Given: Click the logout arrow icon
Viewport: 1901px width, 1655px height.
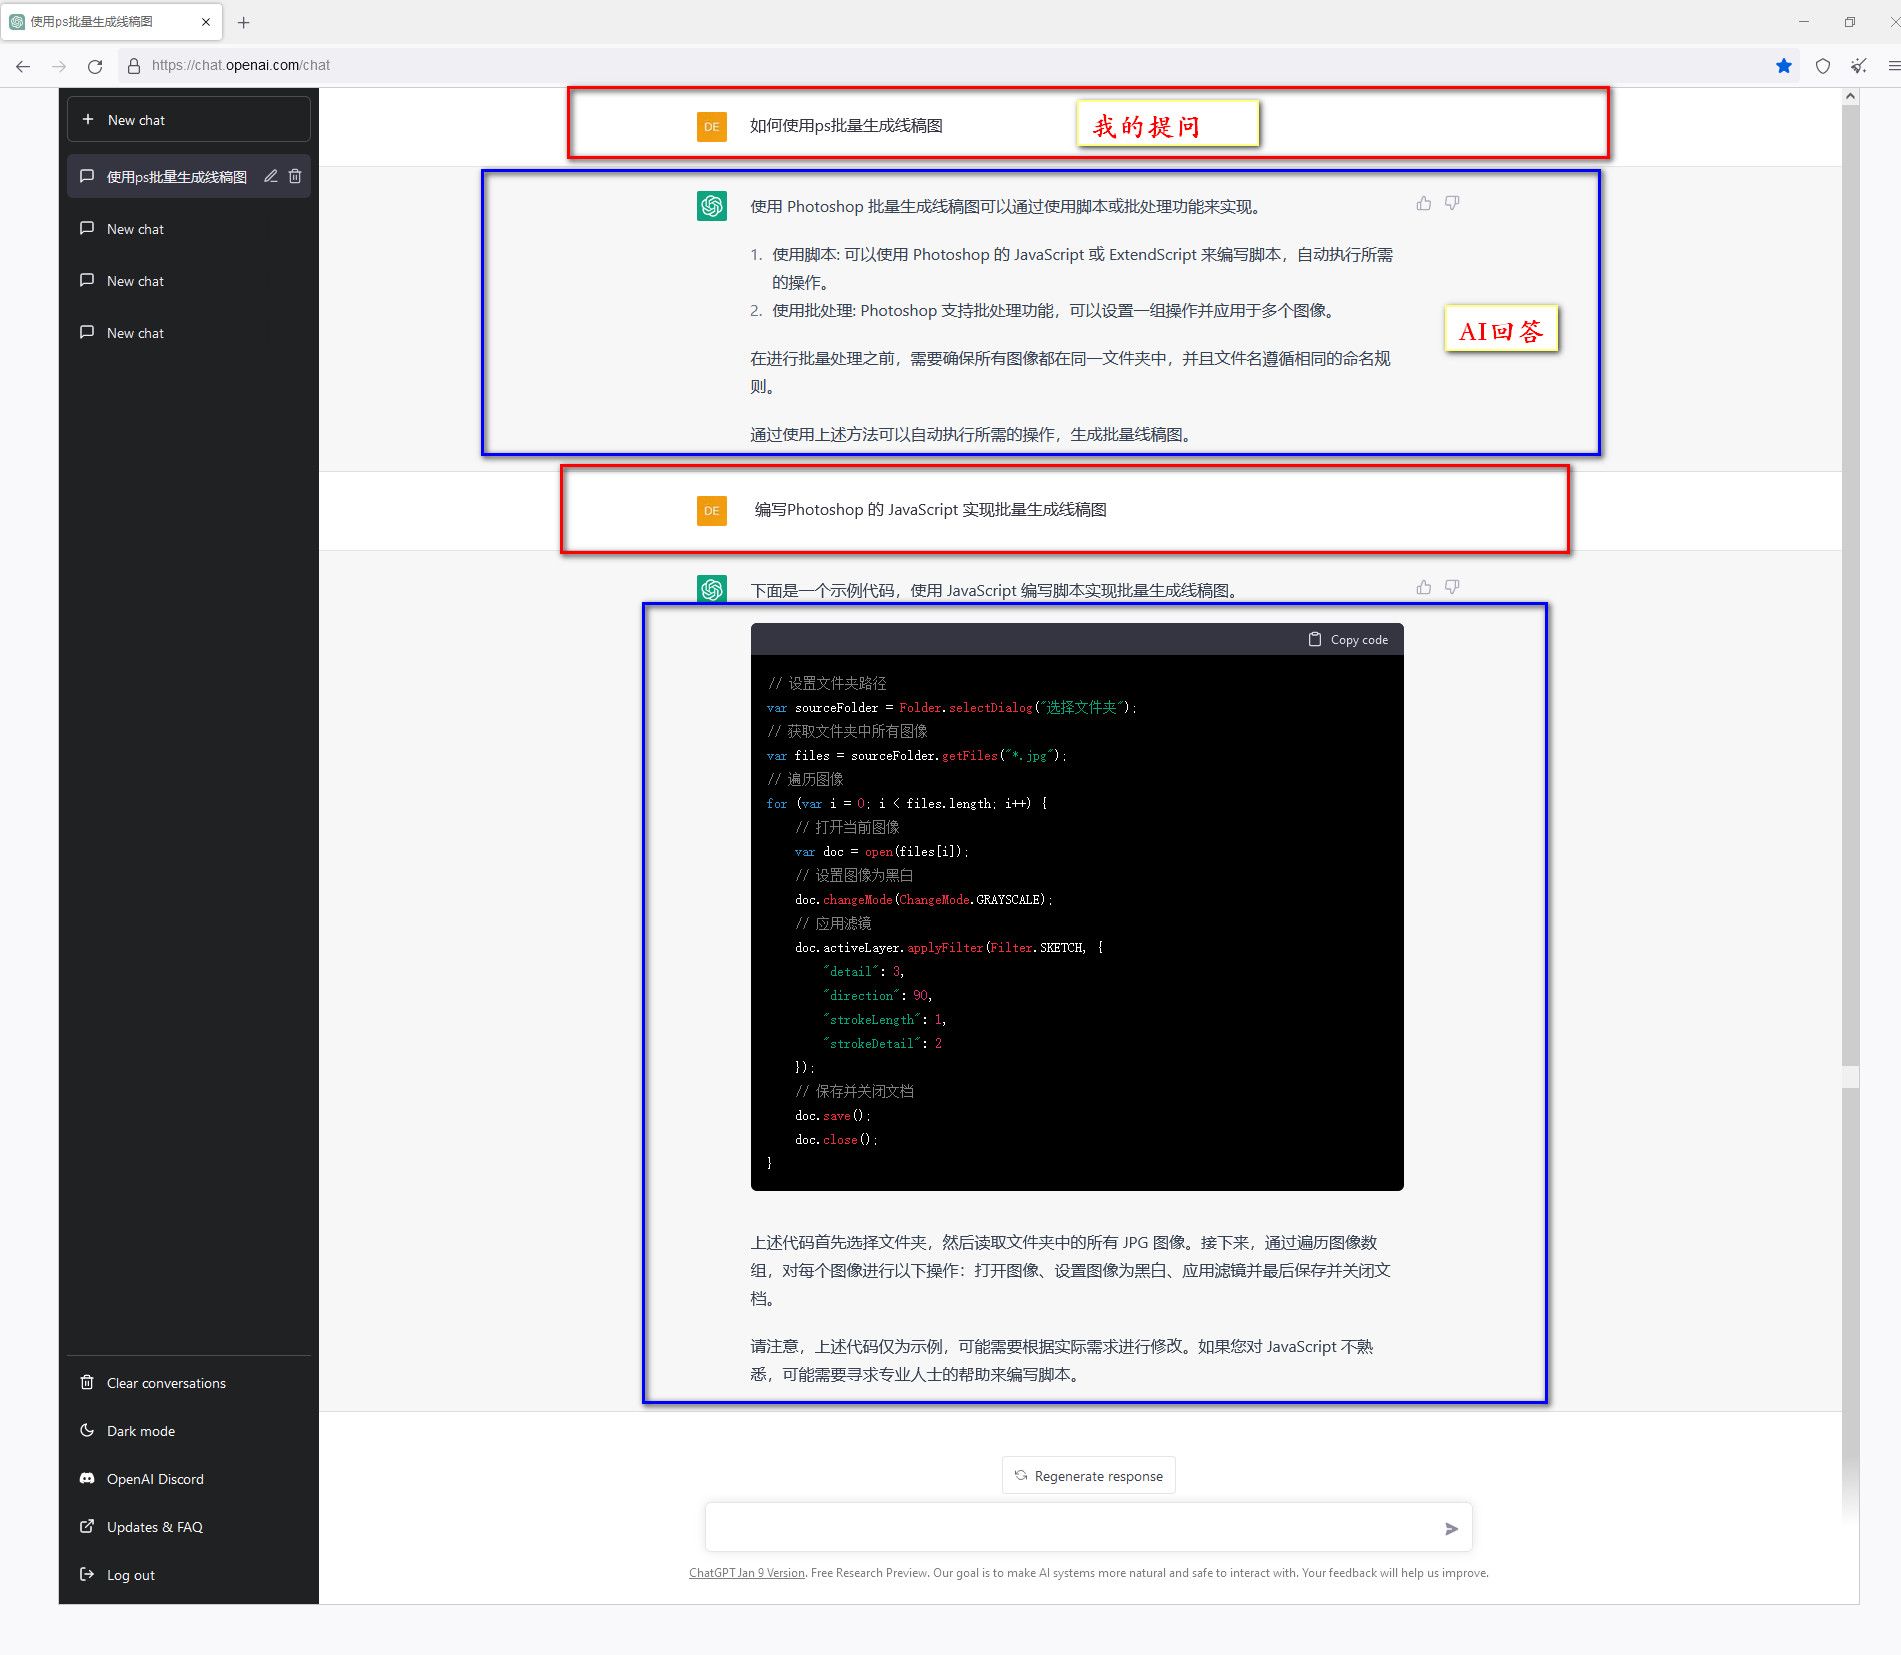Looking at the screenshot, I should [x=87, y=1575].
